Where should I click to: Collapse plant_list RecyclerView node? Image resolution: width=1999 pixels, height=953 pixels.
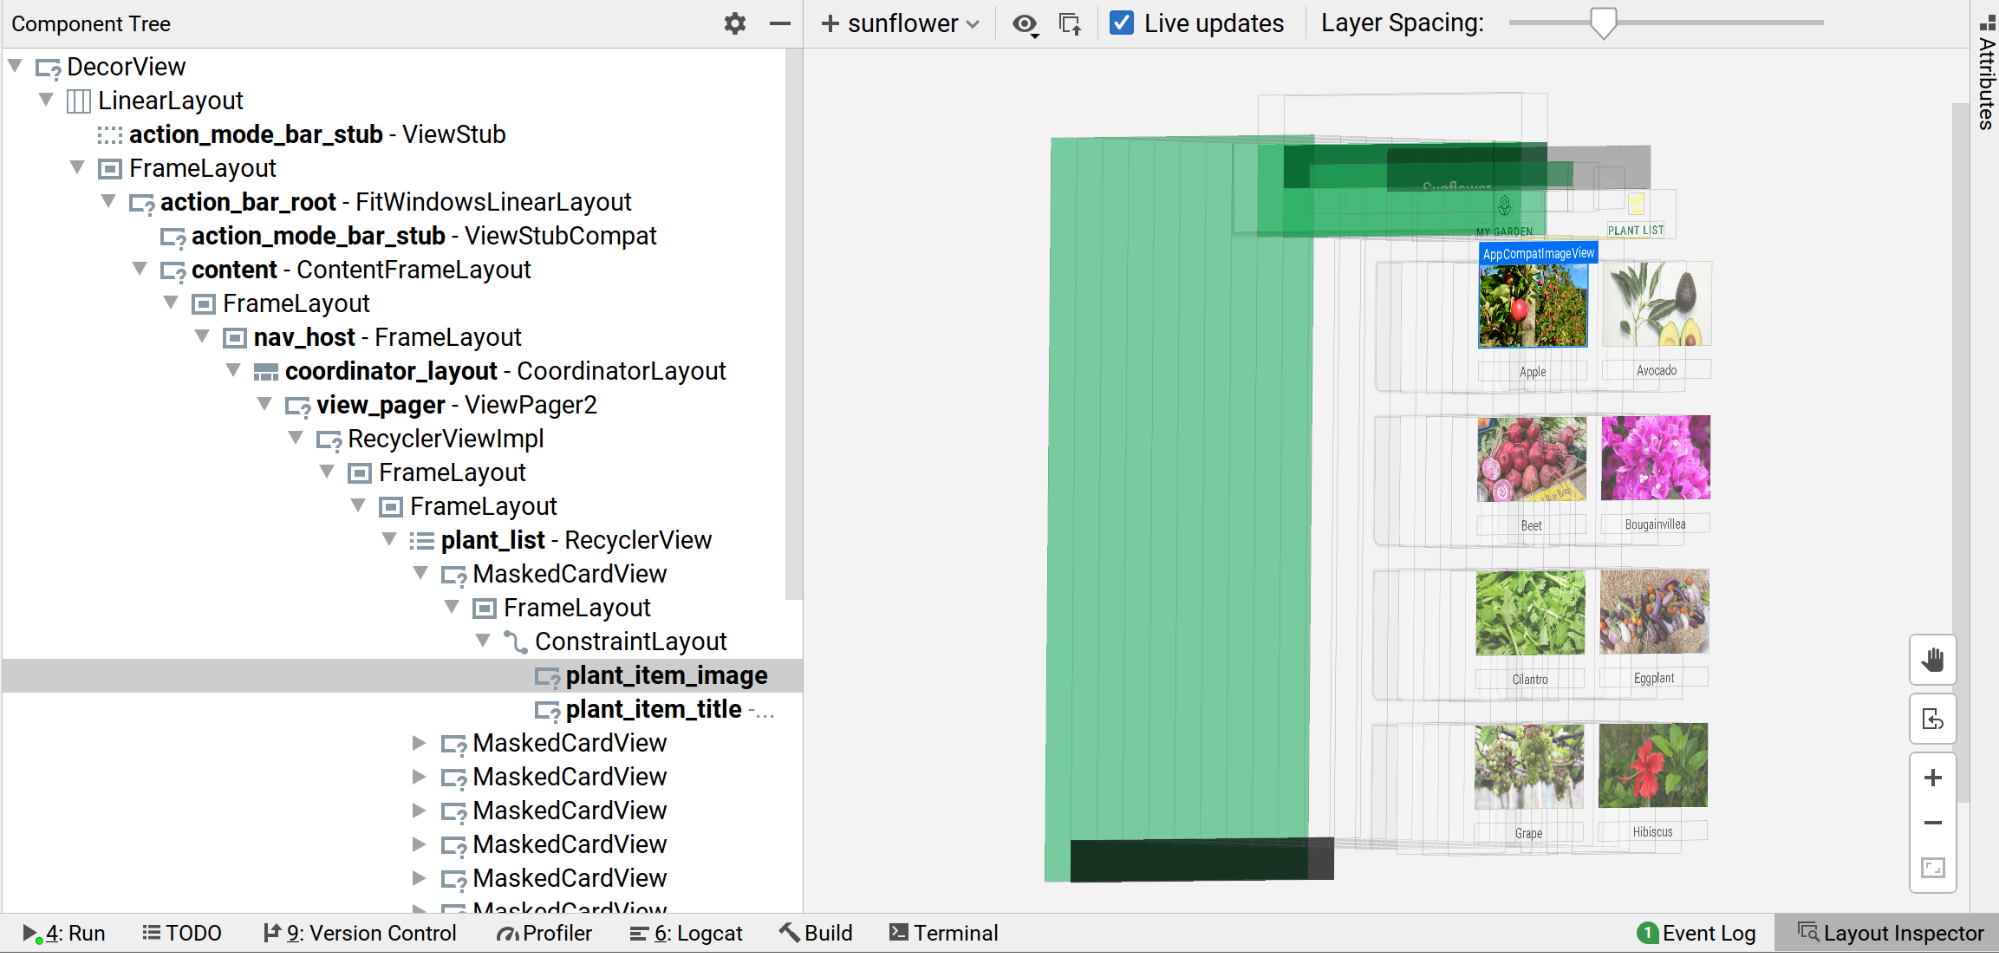[x=389, y=540]
